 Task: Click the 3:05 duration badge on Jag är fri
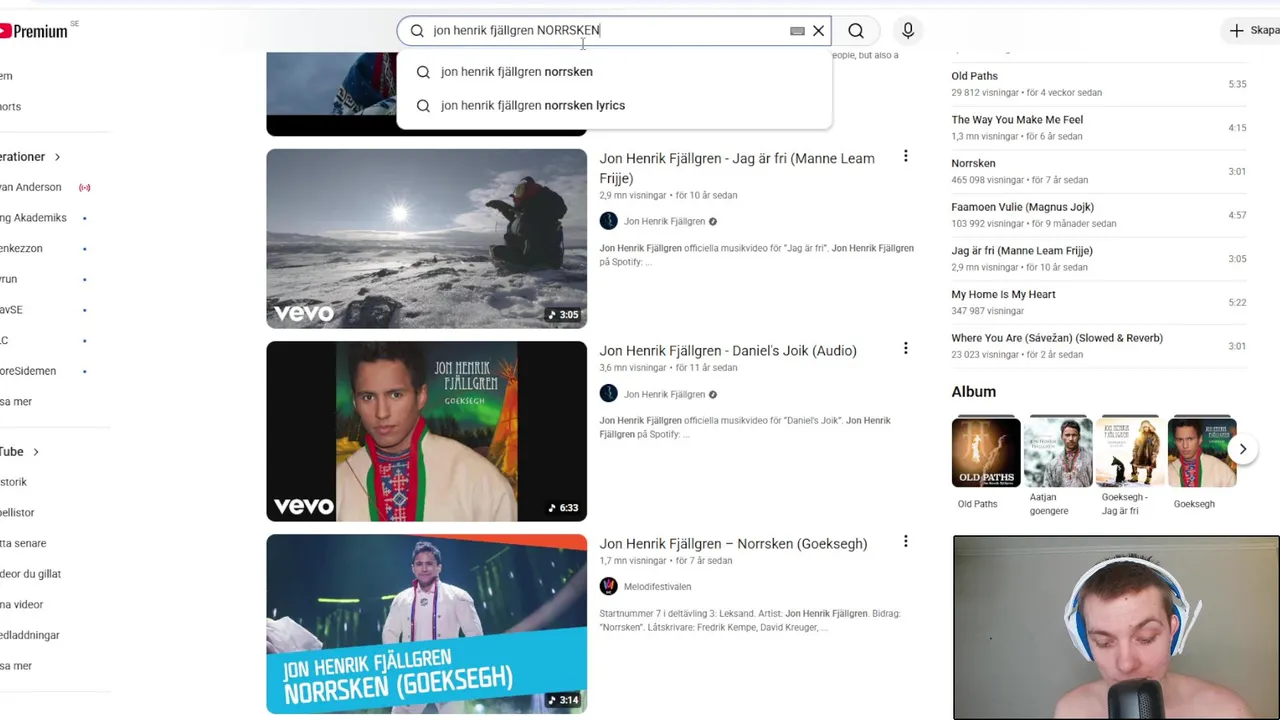pyautogui.click(x=563, y=315)
